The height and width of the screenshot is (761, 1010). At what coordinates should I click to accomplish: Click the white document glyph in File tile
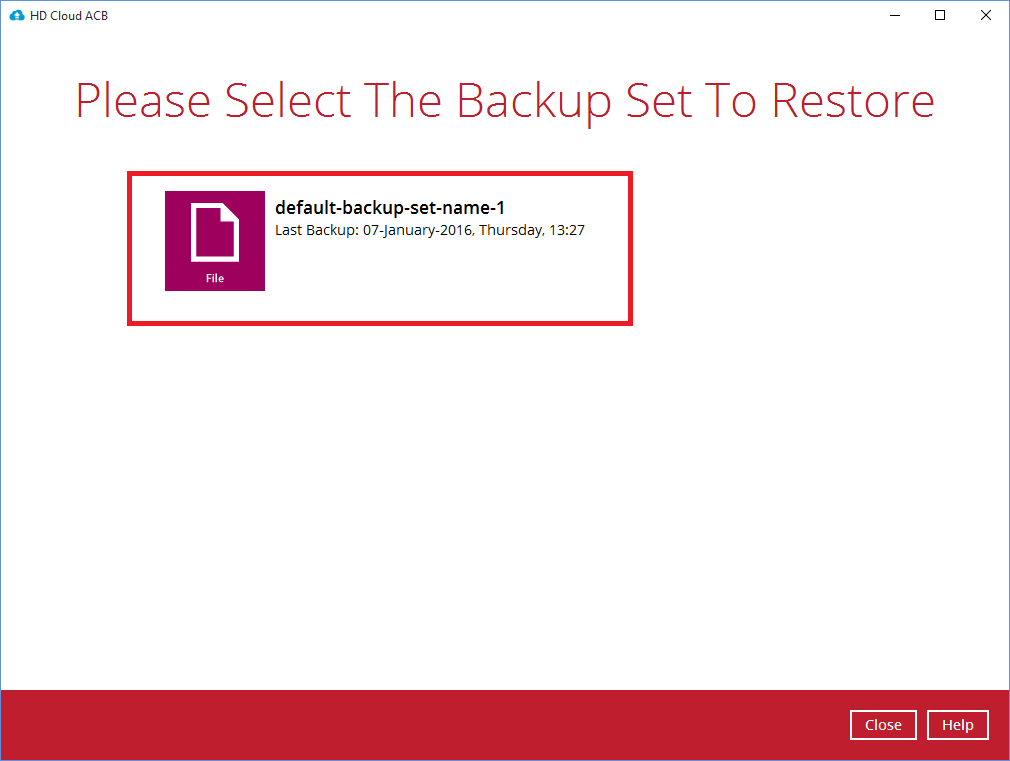pos(214,232)
